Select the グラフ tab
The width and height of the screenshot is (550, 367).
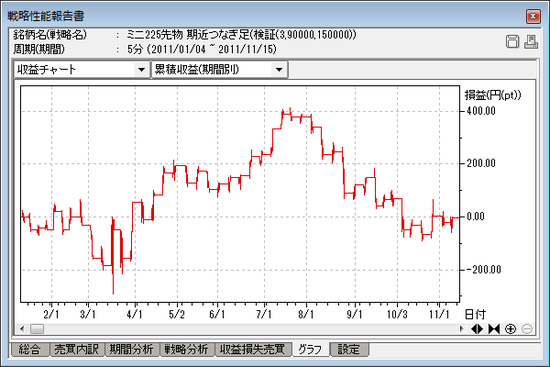[310, 349]
